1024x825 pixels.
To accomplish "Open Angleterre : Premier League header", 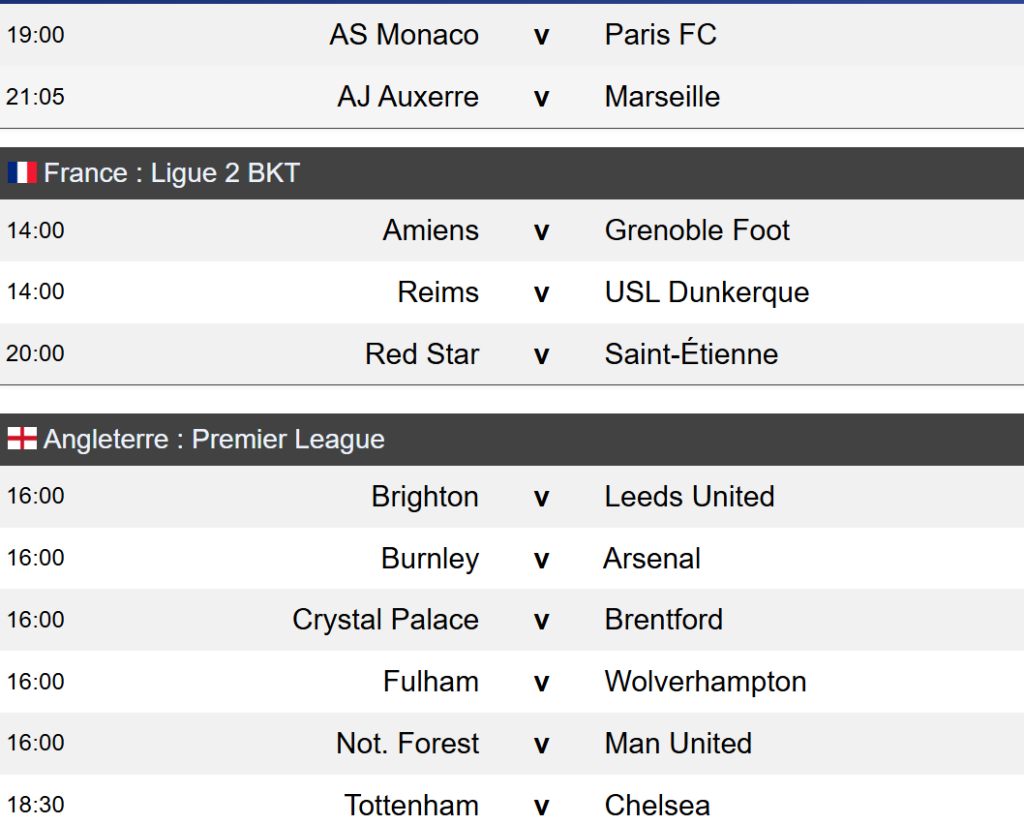I will [214, 439].
